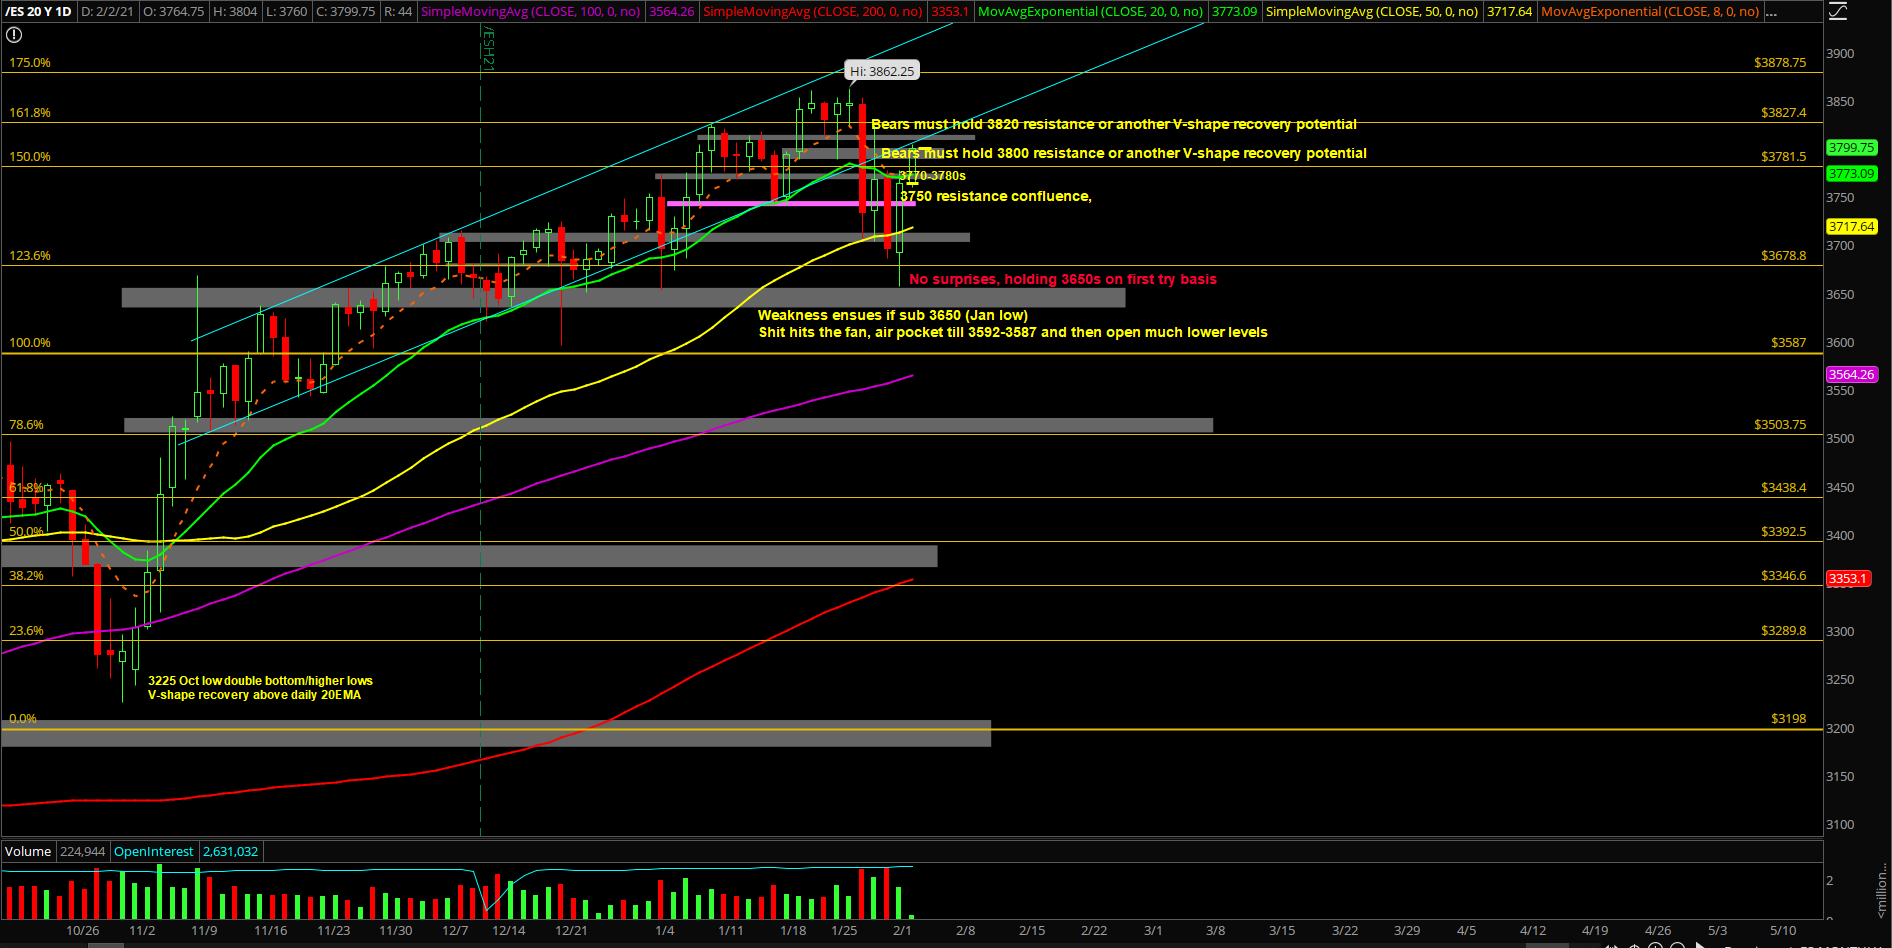
Task: Click the /ESH21 vertical rollover marker label
Action: pos(488,48)
